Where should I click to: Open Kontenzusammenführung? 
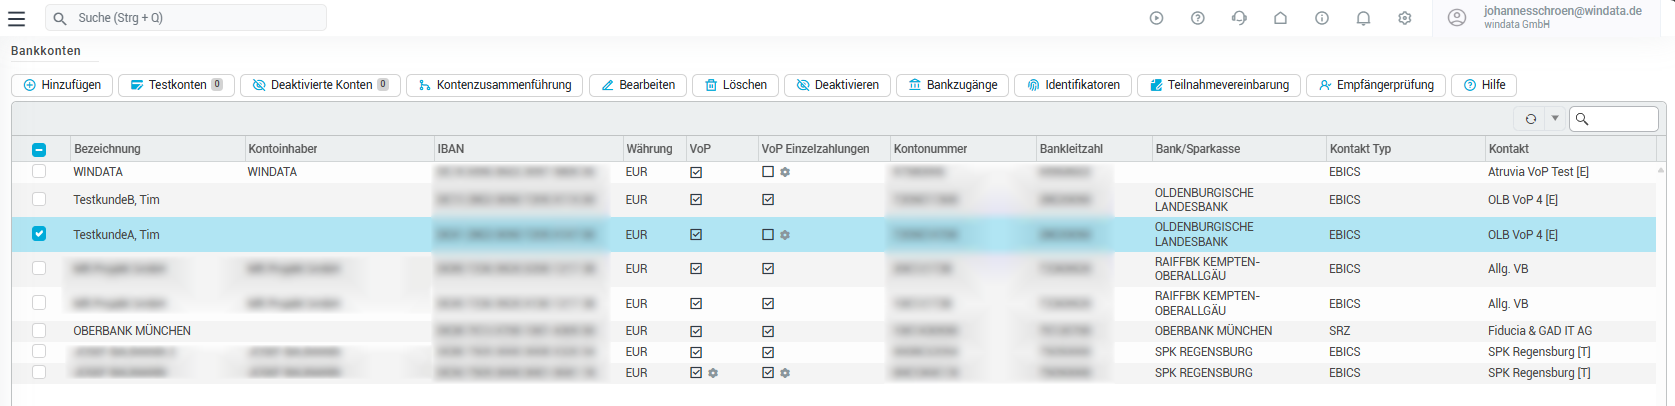495,85
